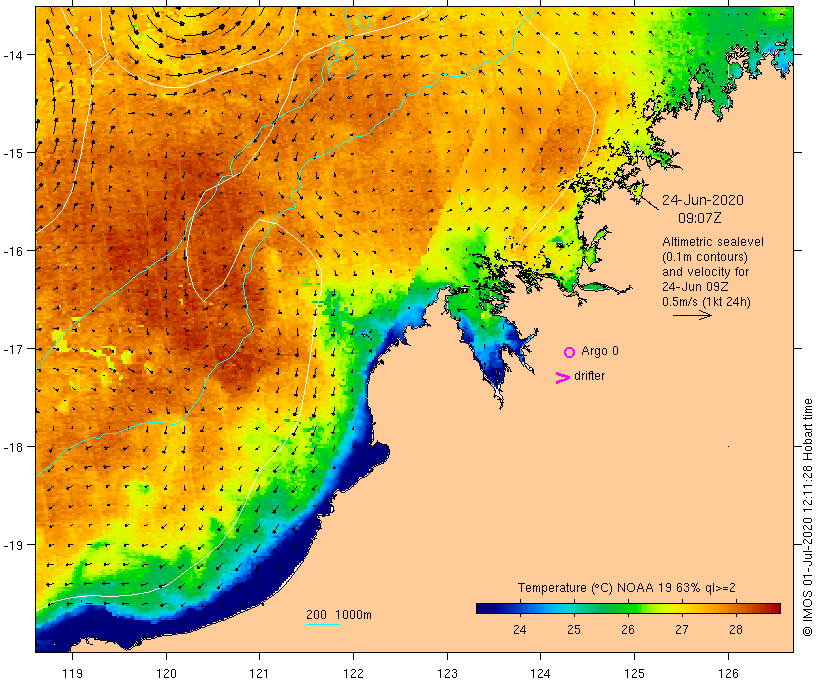820x680 pixels.
Task: Click the '124' longitude axis label
Action: (540, 673)
